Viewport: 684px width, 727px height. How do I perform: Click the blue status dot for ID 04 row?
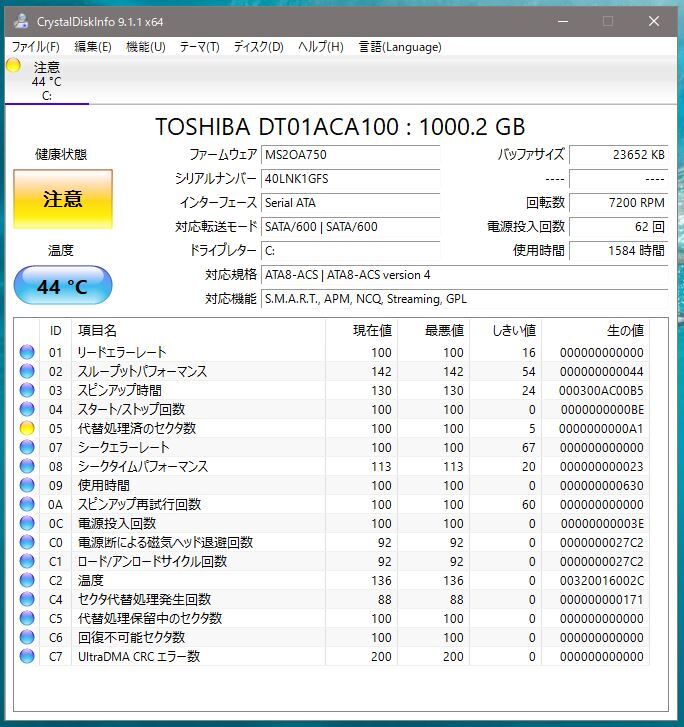pyautogui.click(x=27, y=409)
